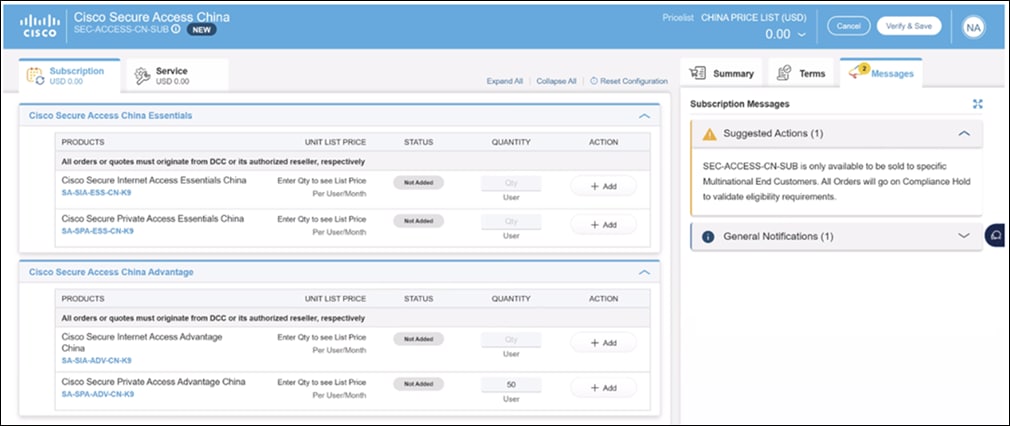
Task: Click Qty field for SA-SPA-ESS-CN-K9
Action: click(x=511, y=222)
